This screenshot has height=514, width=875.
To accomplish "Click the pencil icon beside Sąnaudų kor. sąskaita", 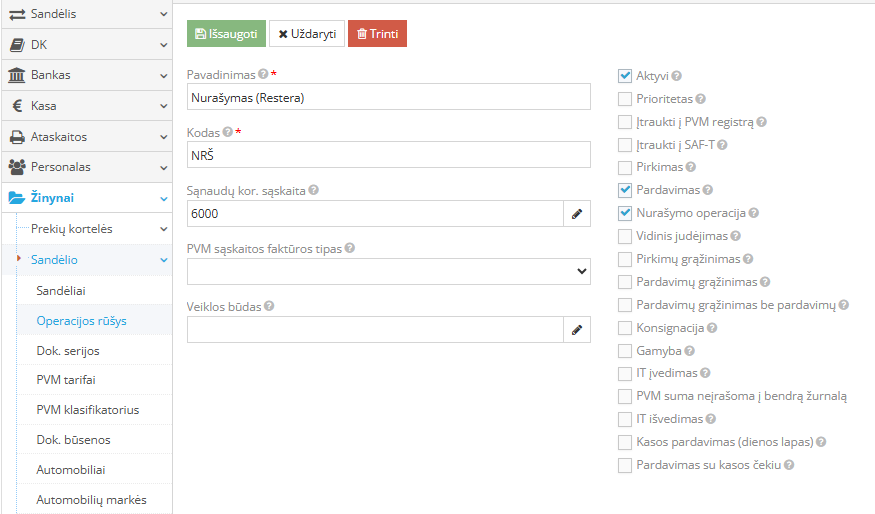I will [x=577, y=214].
